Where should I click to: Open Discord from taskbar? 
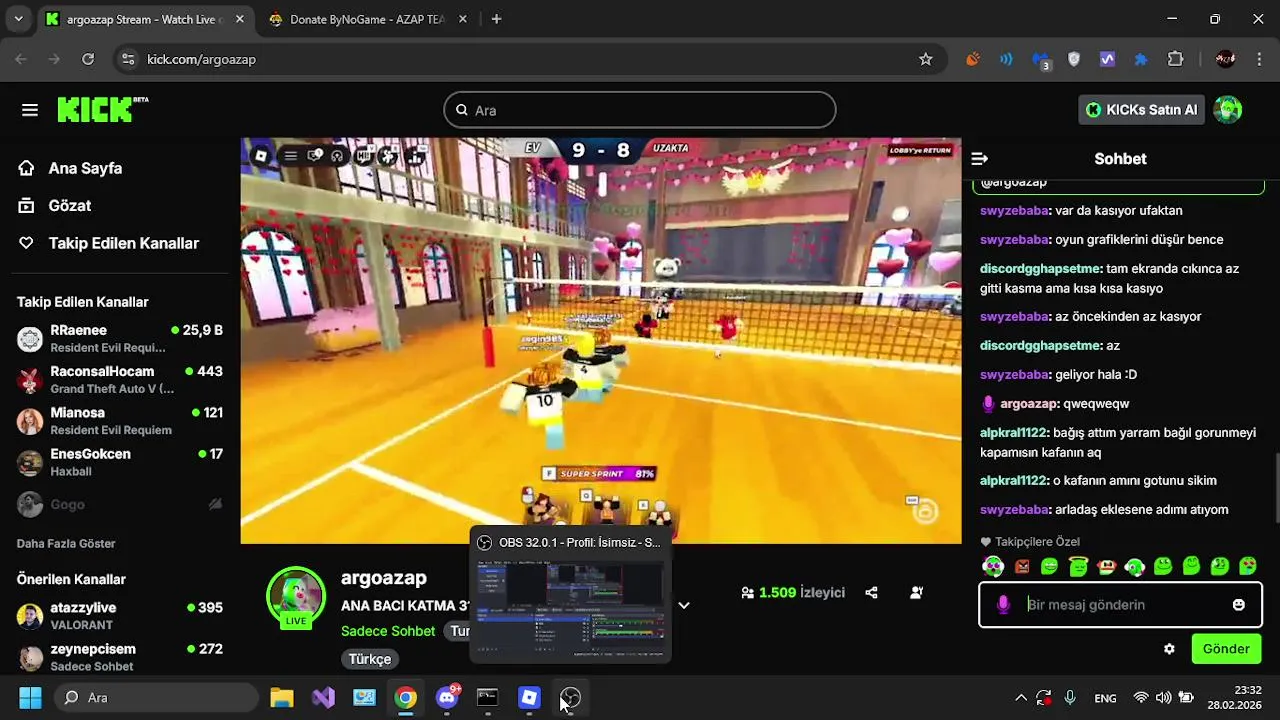(447, 698)
